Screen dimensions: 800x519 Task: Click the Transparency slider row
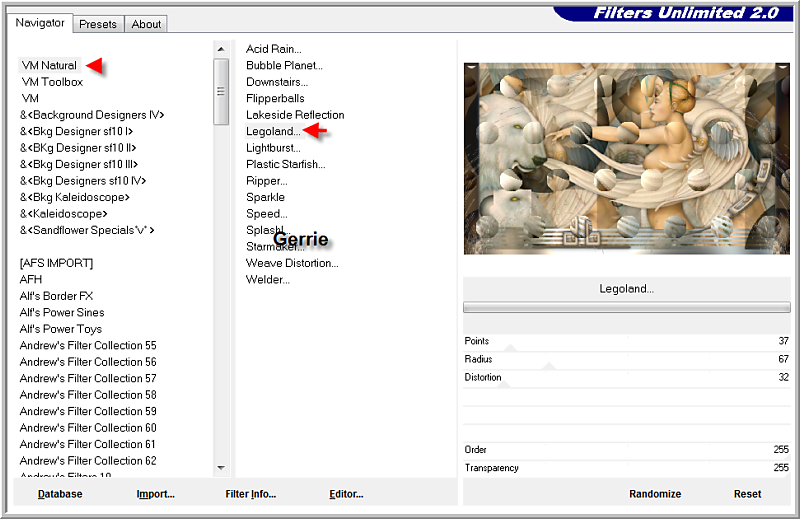tap(627, 468)
